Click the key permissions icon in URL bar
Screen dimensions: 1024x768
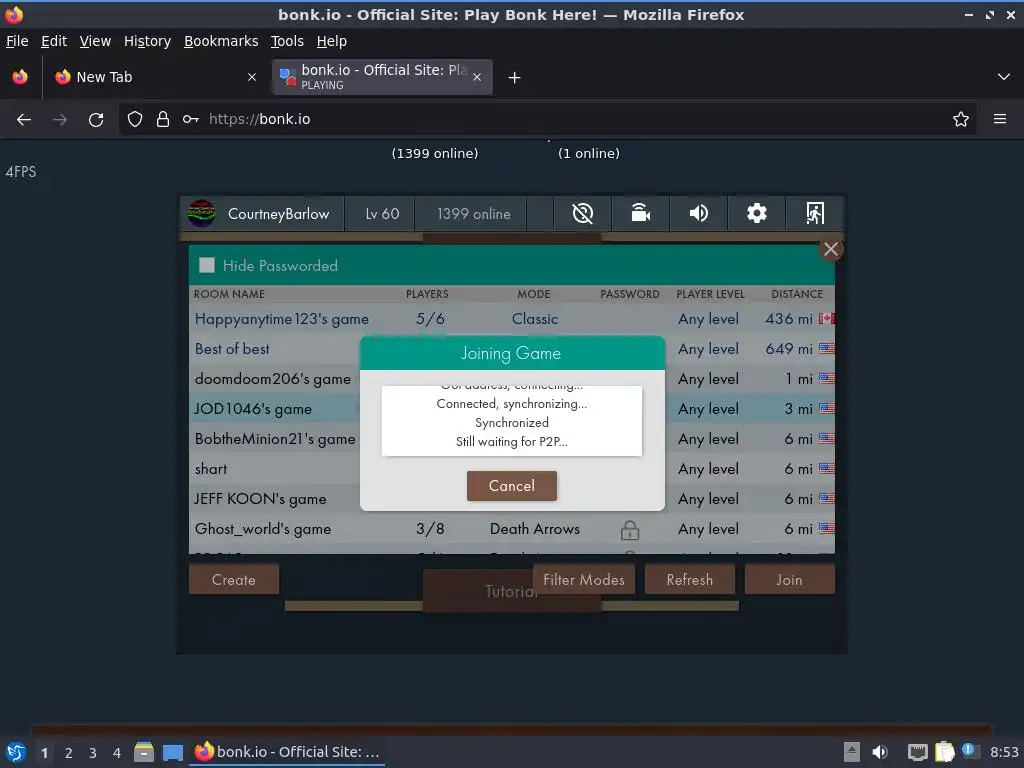pyautogui.click(x=191, y=119)
